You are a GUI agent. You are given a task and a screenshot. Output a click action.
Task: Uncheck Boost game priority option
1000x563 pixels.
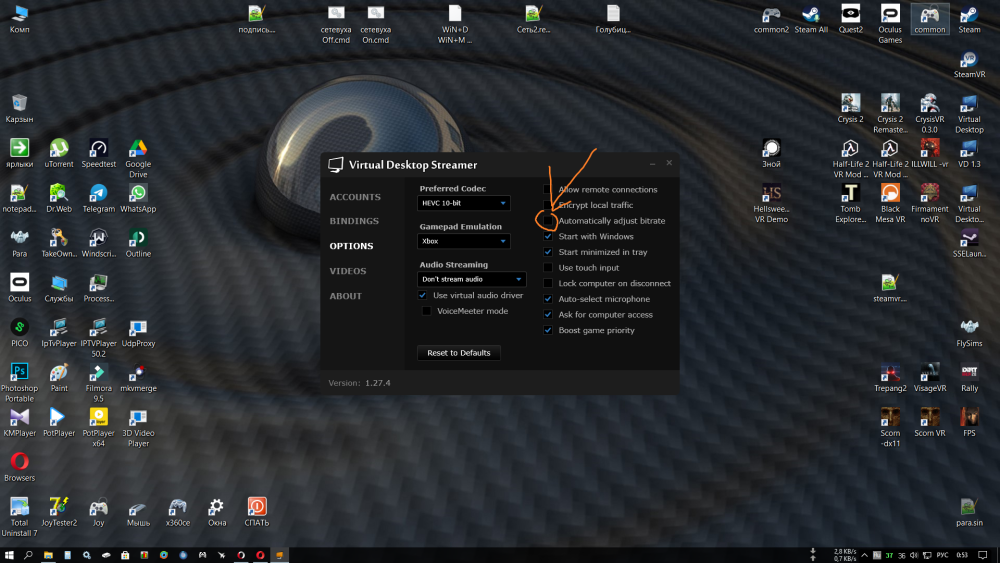tap(548, 330)
